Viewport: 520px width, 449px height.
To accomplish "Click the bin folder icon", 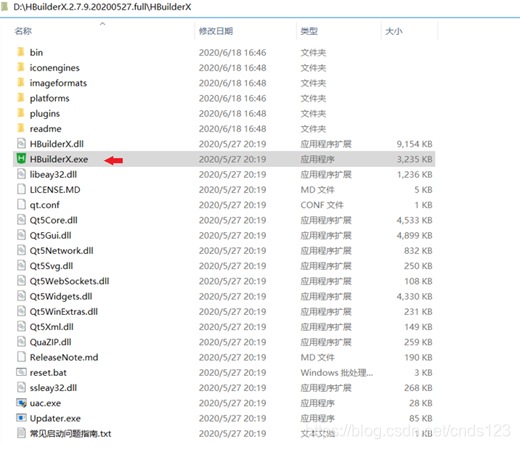I will pyautogui.click(x=21, y=52).
